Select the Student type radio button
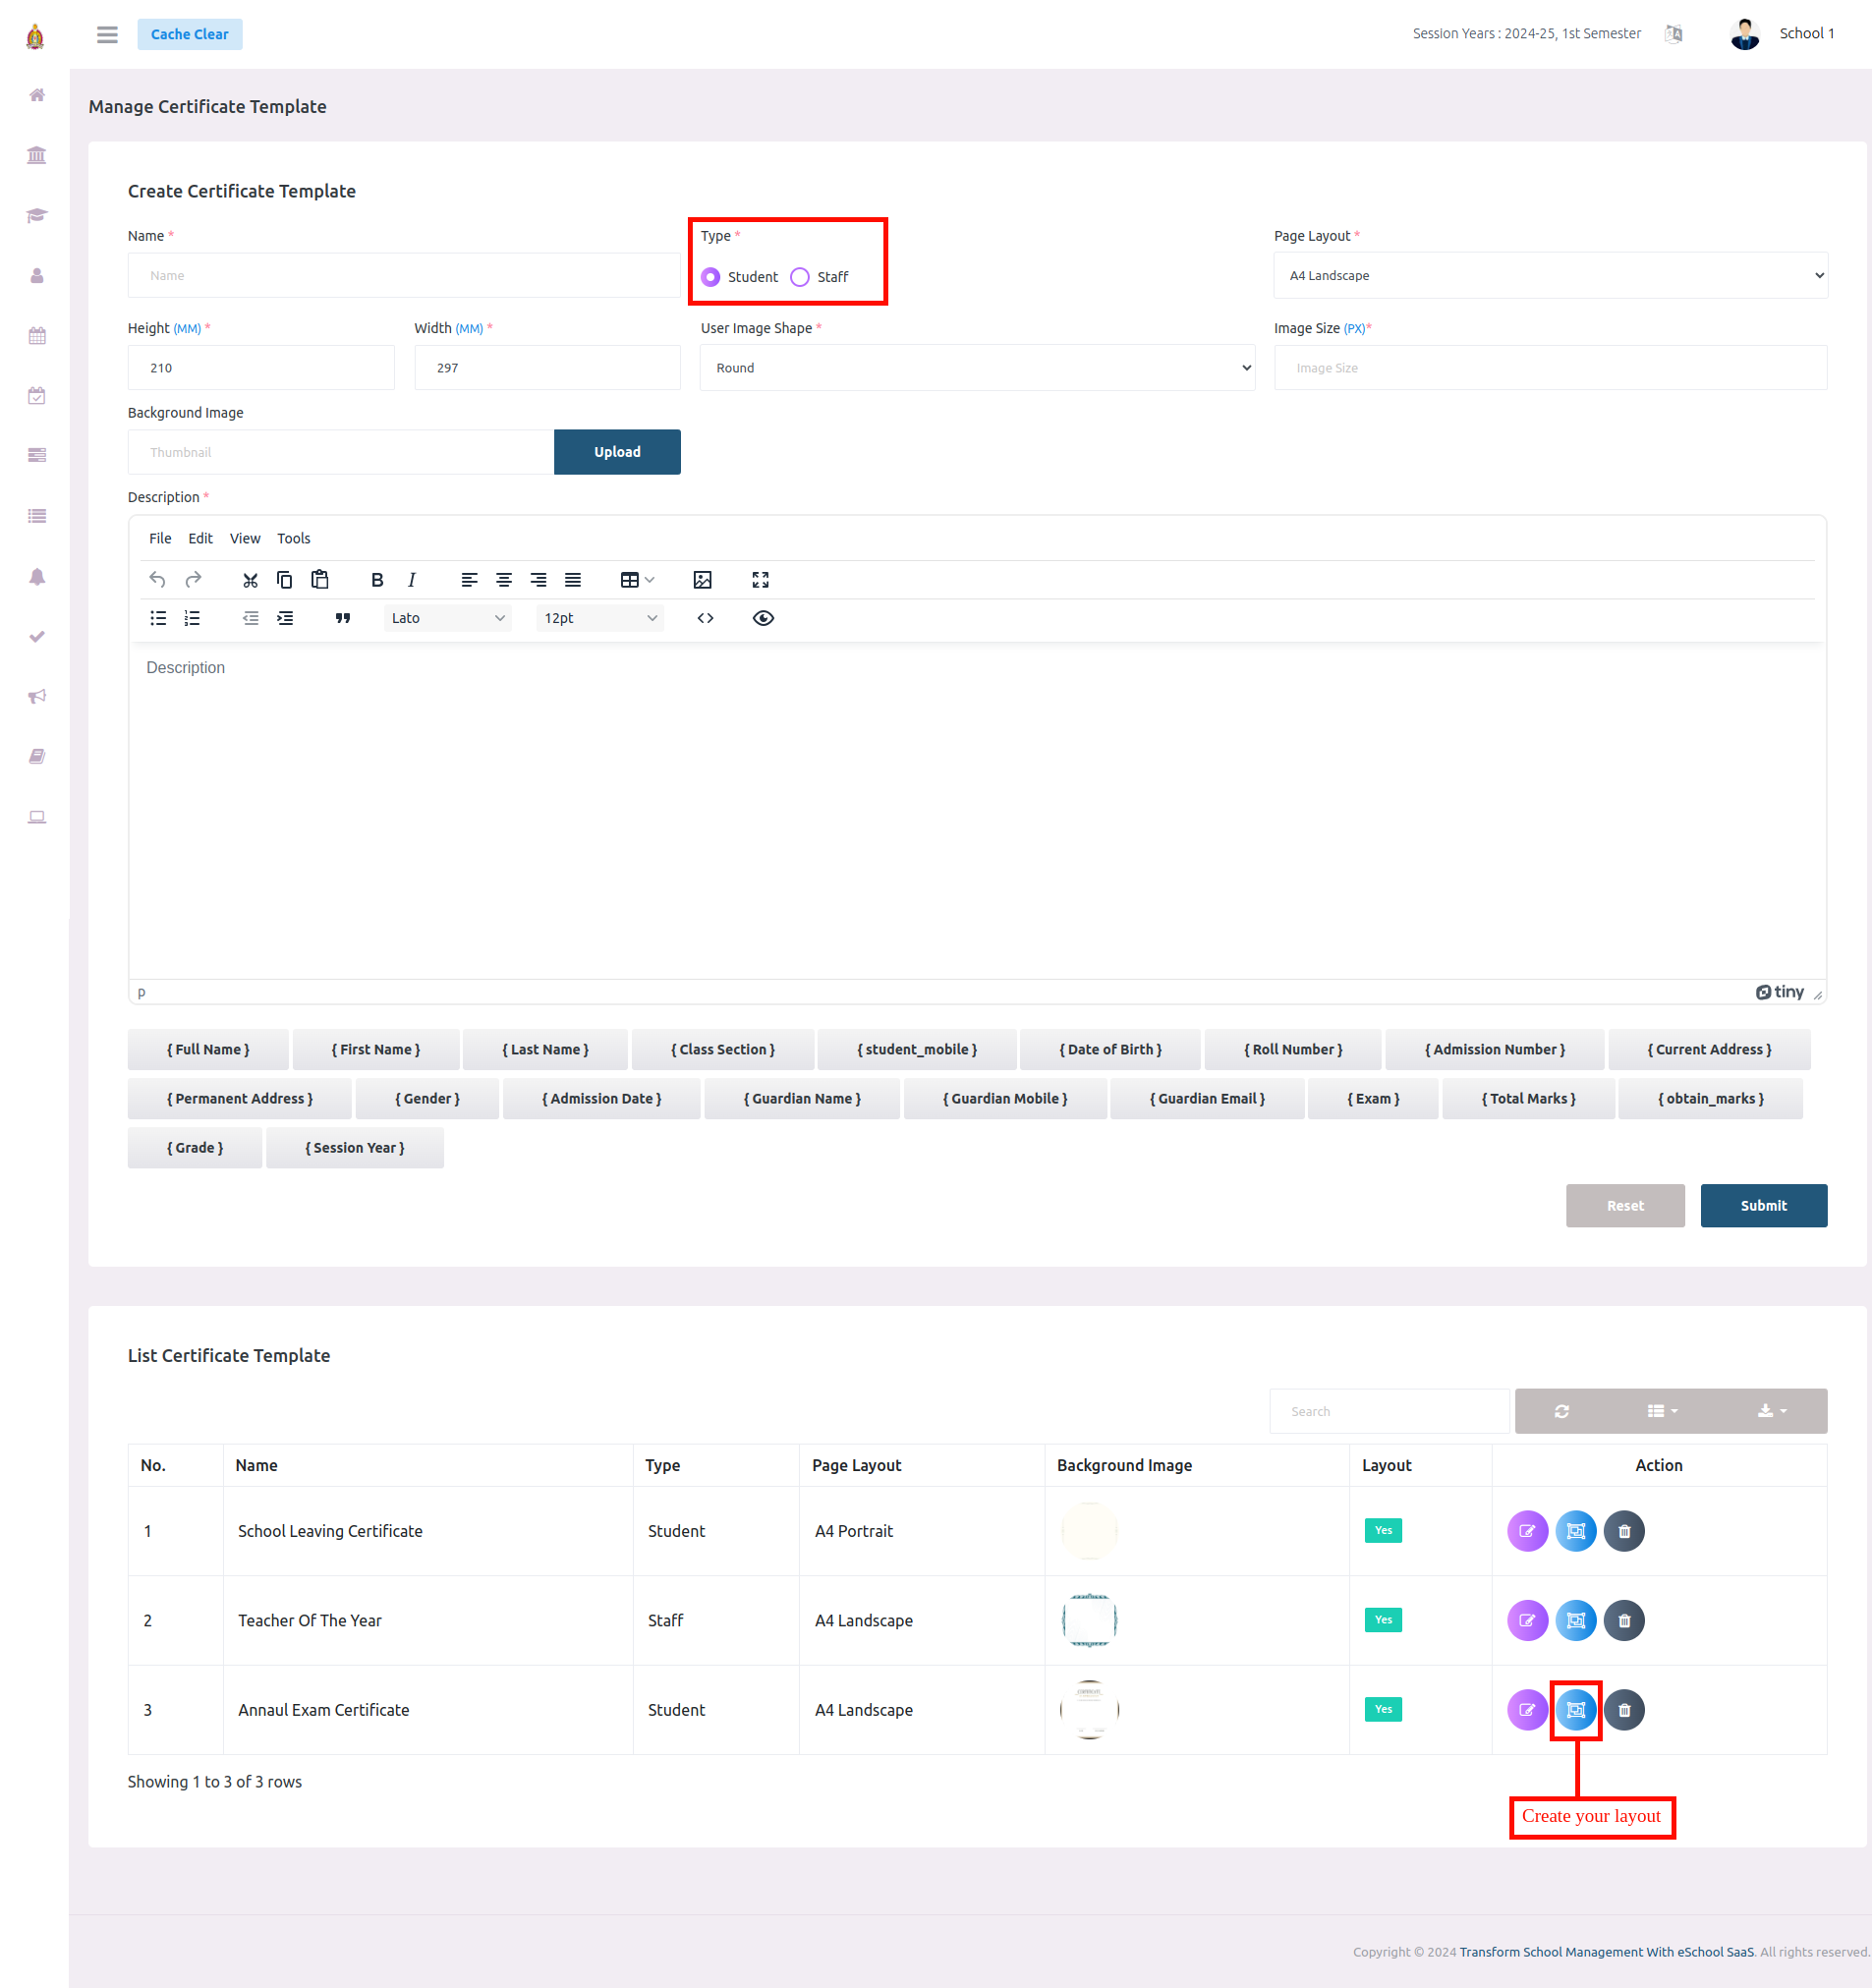This screenshot has width=1872, height=1988. (710, 277)
